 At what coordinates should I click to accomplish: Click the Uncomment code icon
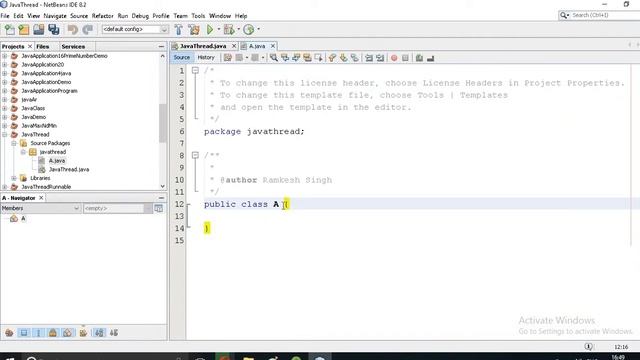pos(430,58)
